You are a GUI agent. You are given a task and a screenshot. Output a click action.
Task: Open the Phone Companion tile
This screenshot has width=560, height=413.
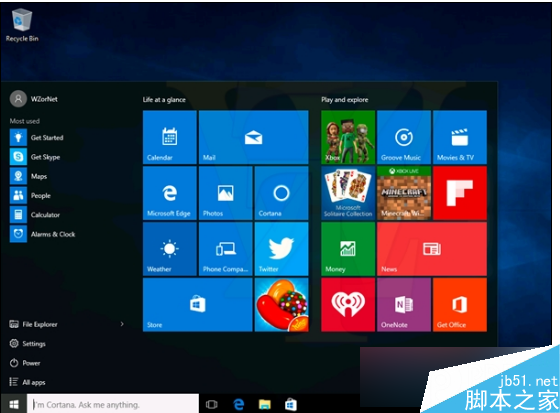click(225, 249)
